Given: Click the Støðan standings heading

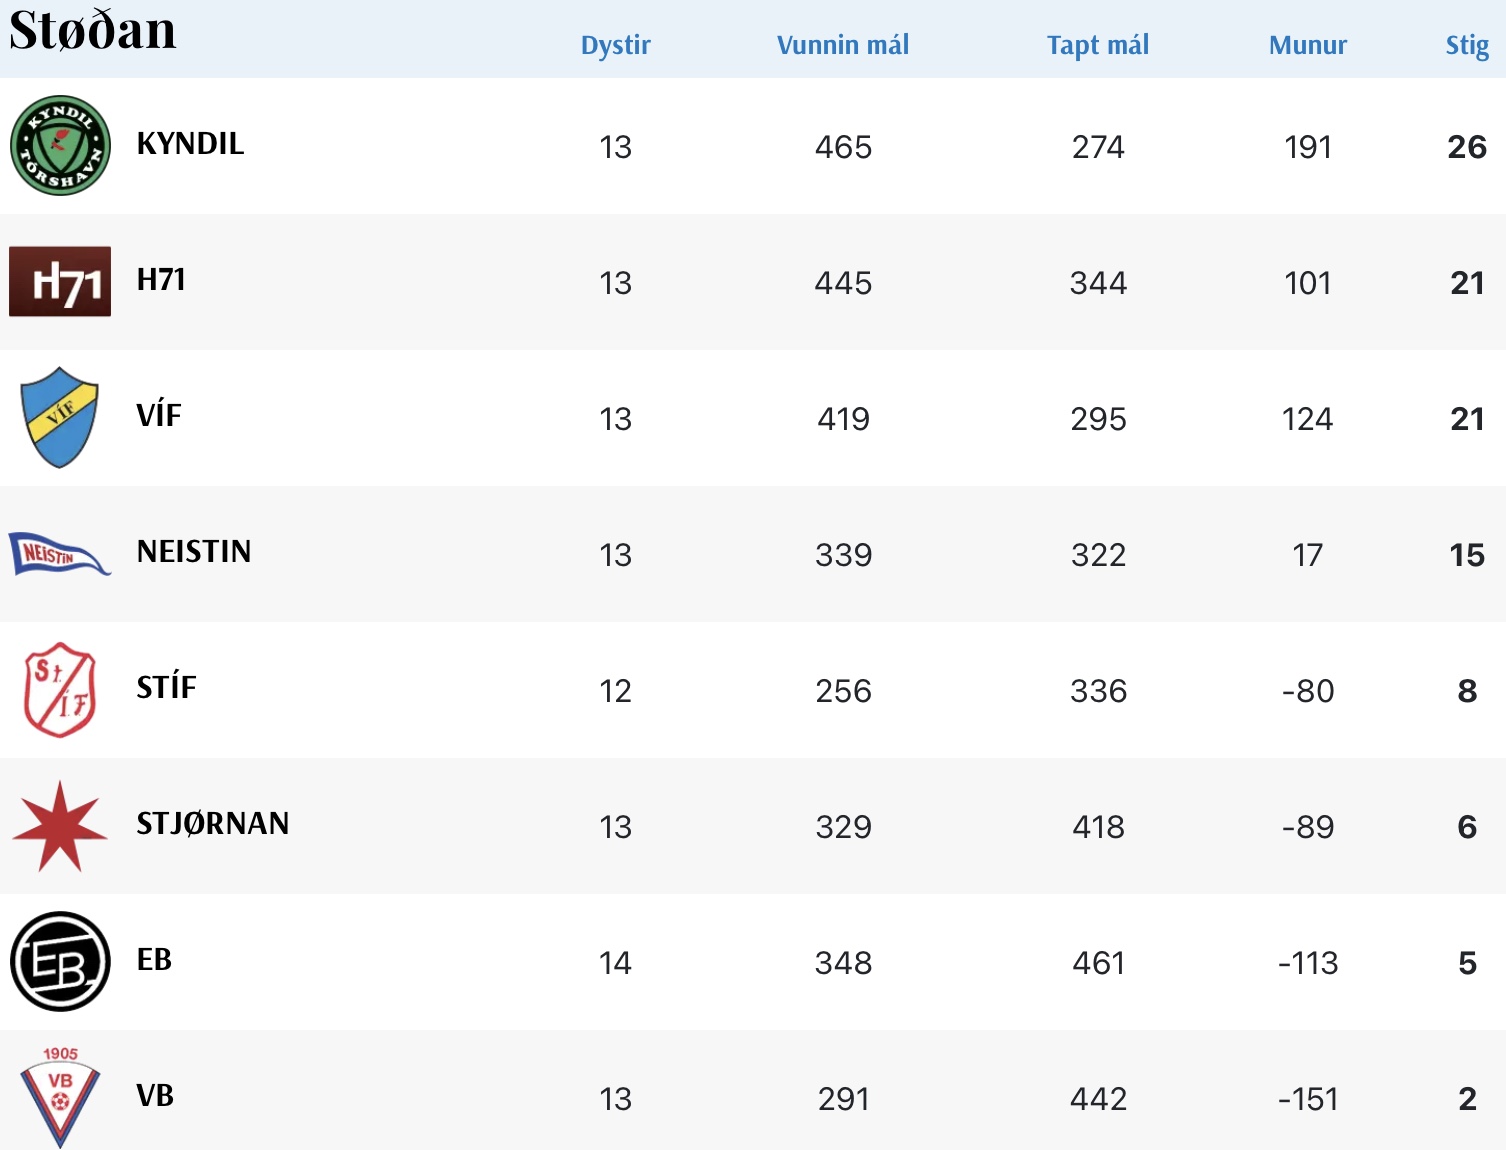Looking at the screenshot, I should pyautogui.click(x=93, y=30).
